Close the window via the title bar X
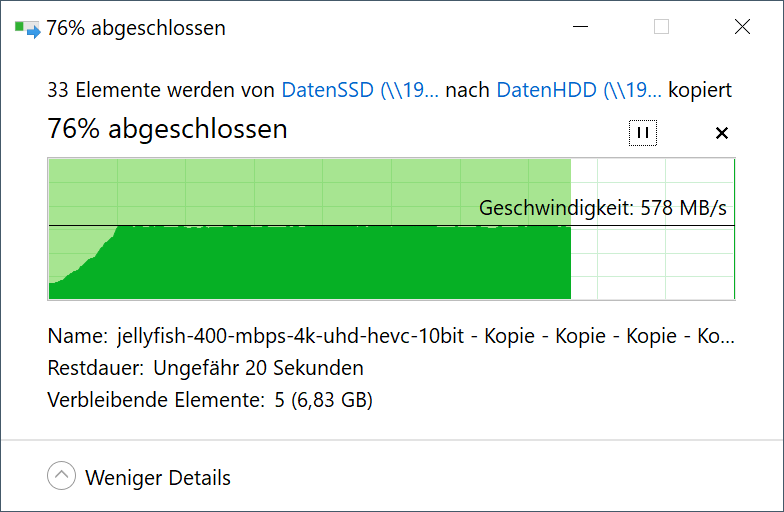The image size is (784, 512). pos(742,28)
